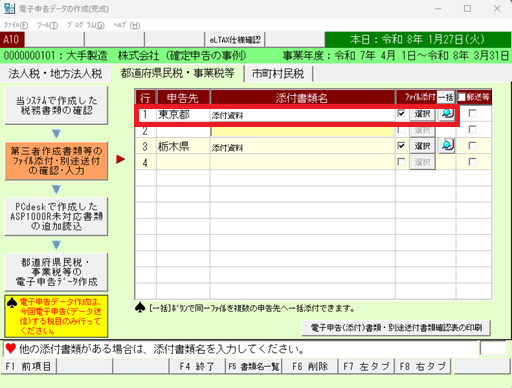The width and height of the screenshot is (512, 388).
Task: Check the 郵送等 box in row 2
Action: click(x=472, y=129)
